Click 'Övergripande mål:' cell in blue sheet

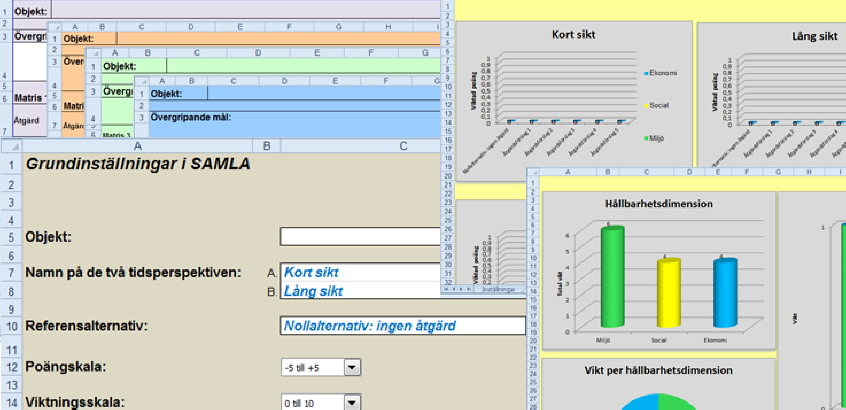tap(190, 117)
